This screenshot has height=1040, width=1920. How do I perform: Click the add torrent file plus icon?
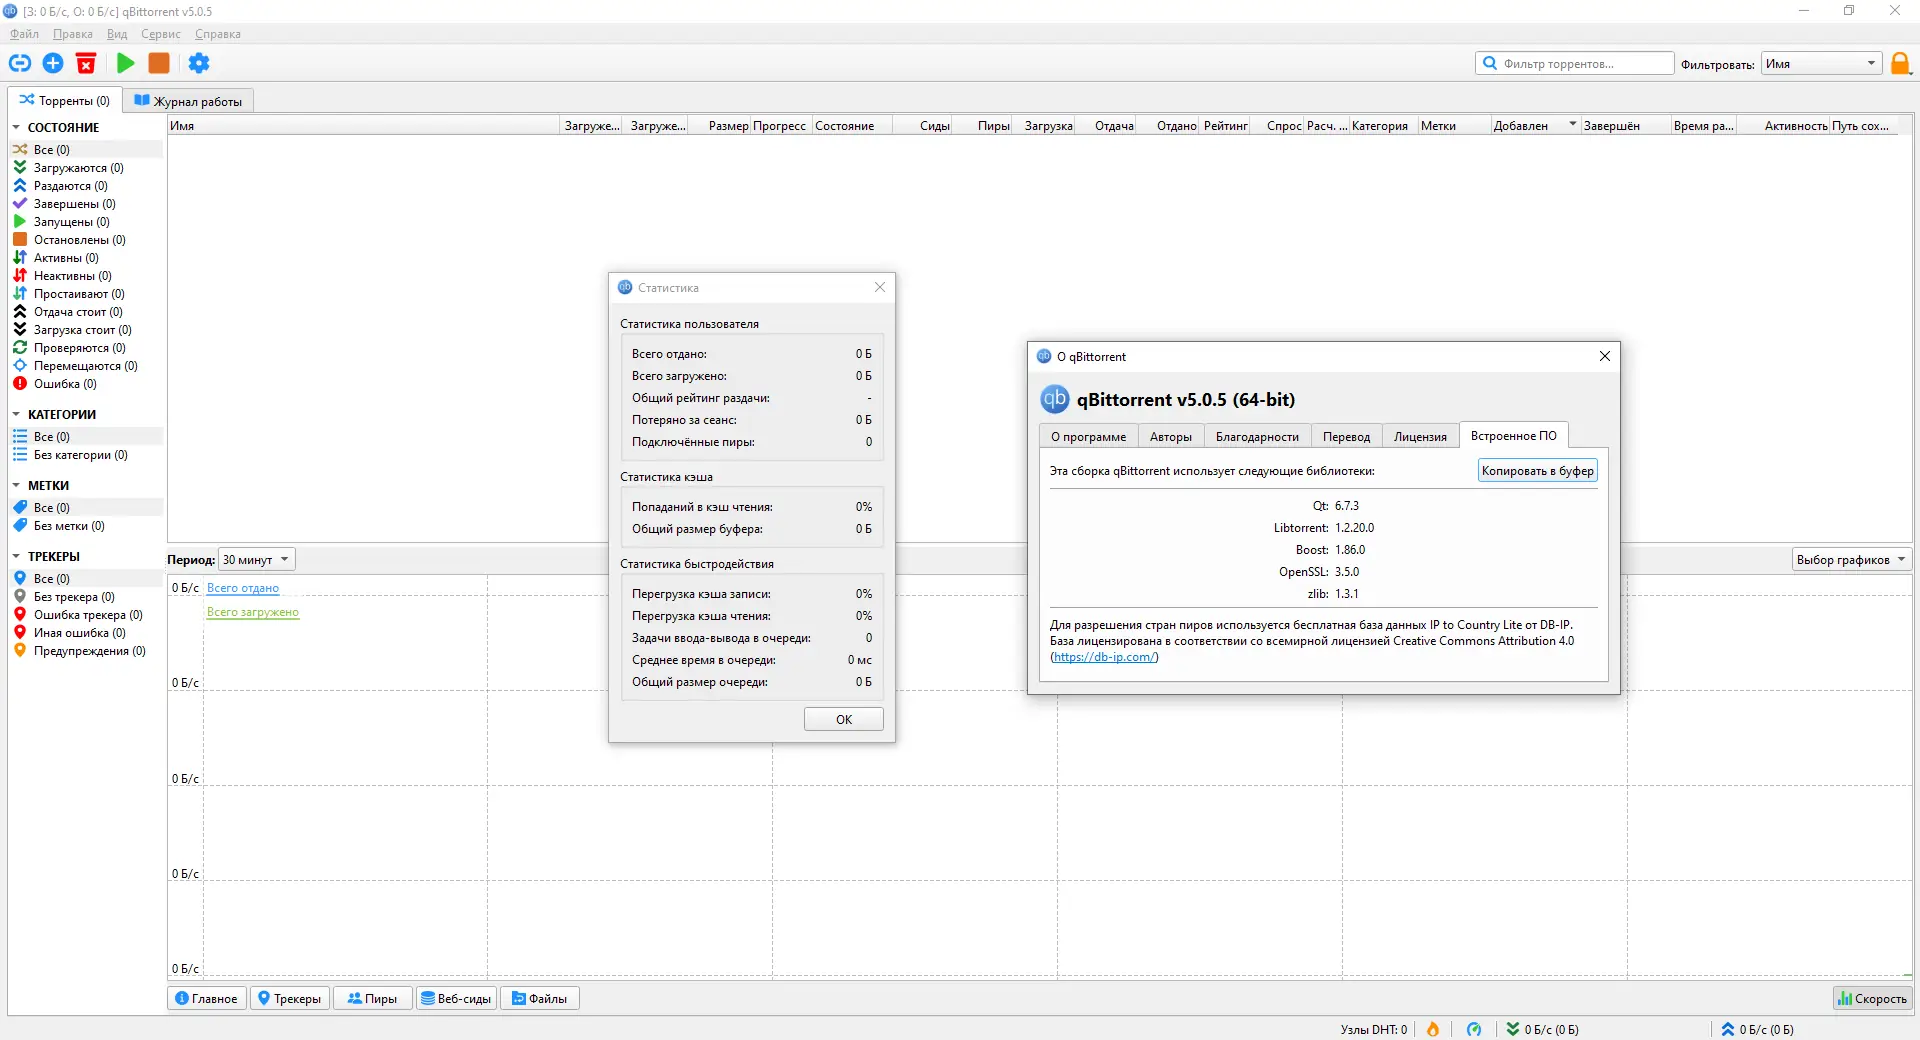click(53, 64)
